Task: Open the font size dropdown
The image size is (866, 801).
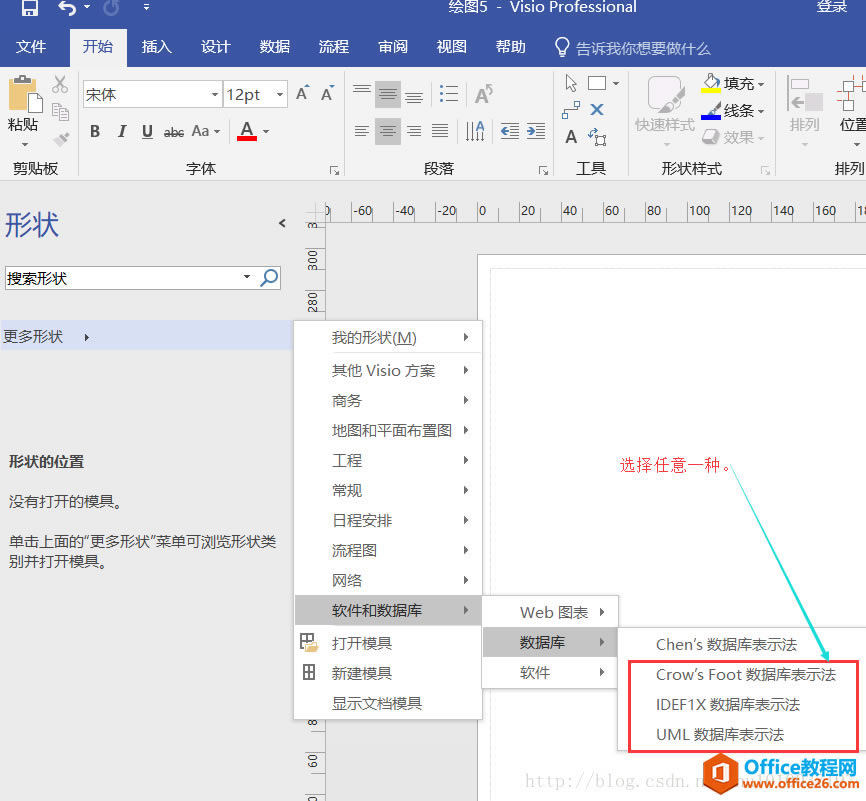Action: [x=279, y=95]
